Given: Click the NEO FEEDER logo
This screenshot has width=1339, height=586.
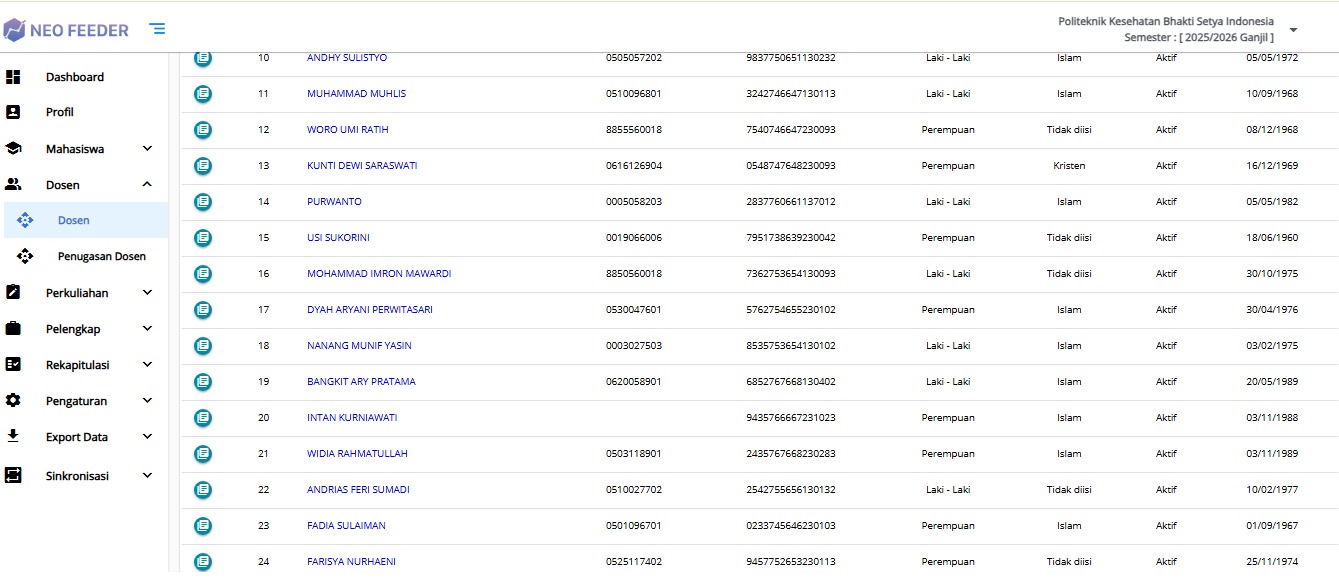Looking at the screenshot, I should [66, 30].
